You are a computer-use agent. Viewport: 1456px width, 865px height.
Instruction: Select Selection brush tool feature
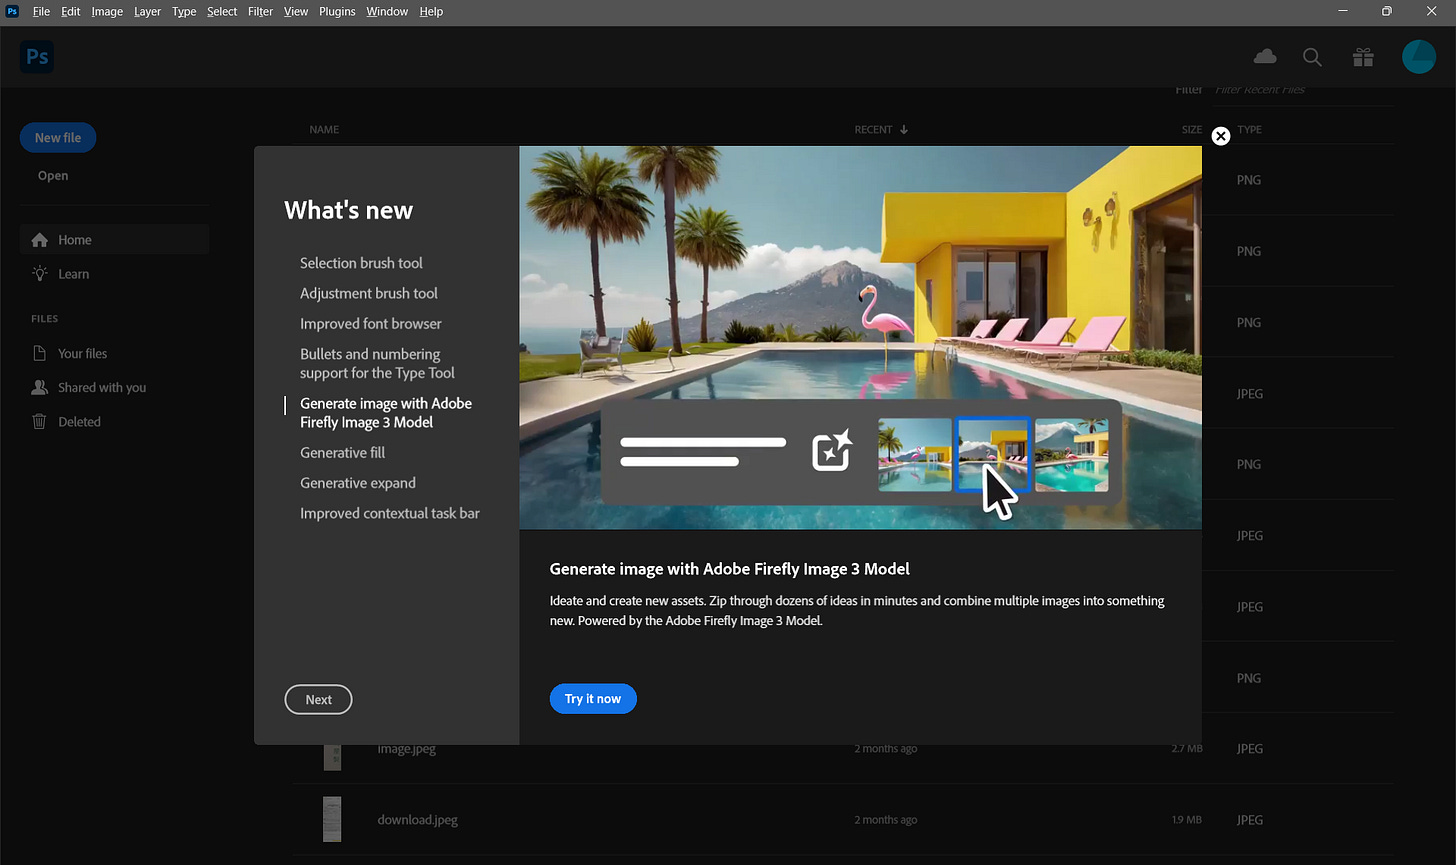pos(361,263)
